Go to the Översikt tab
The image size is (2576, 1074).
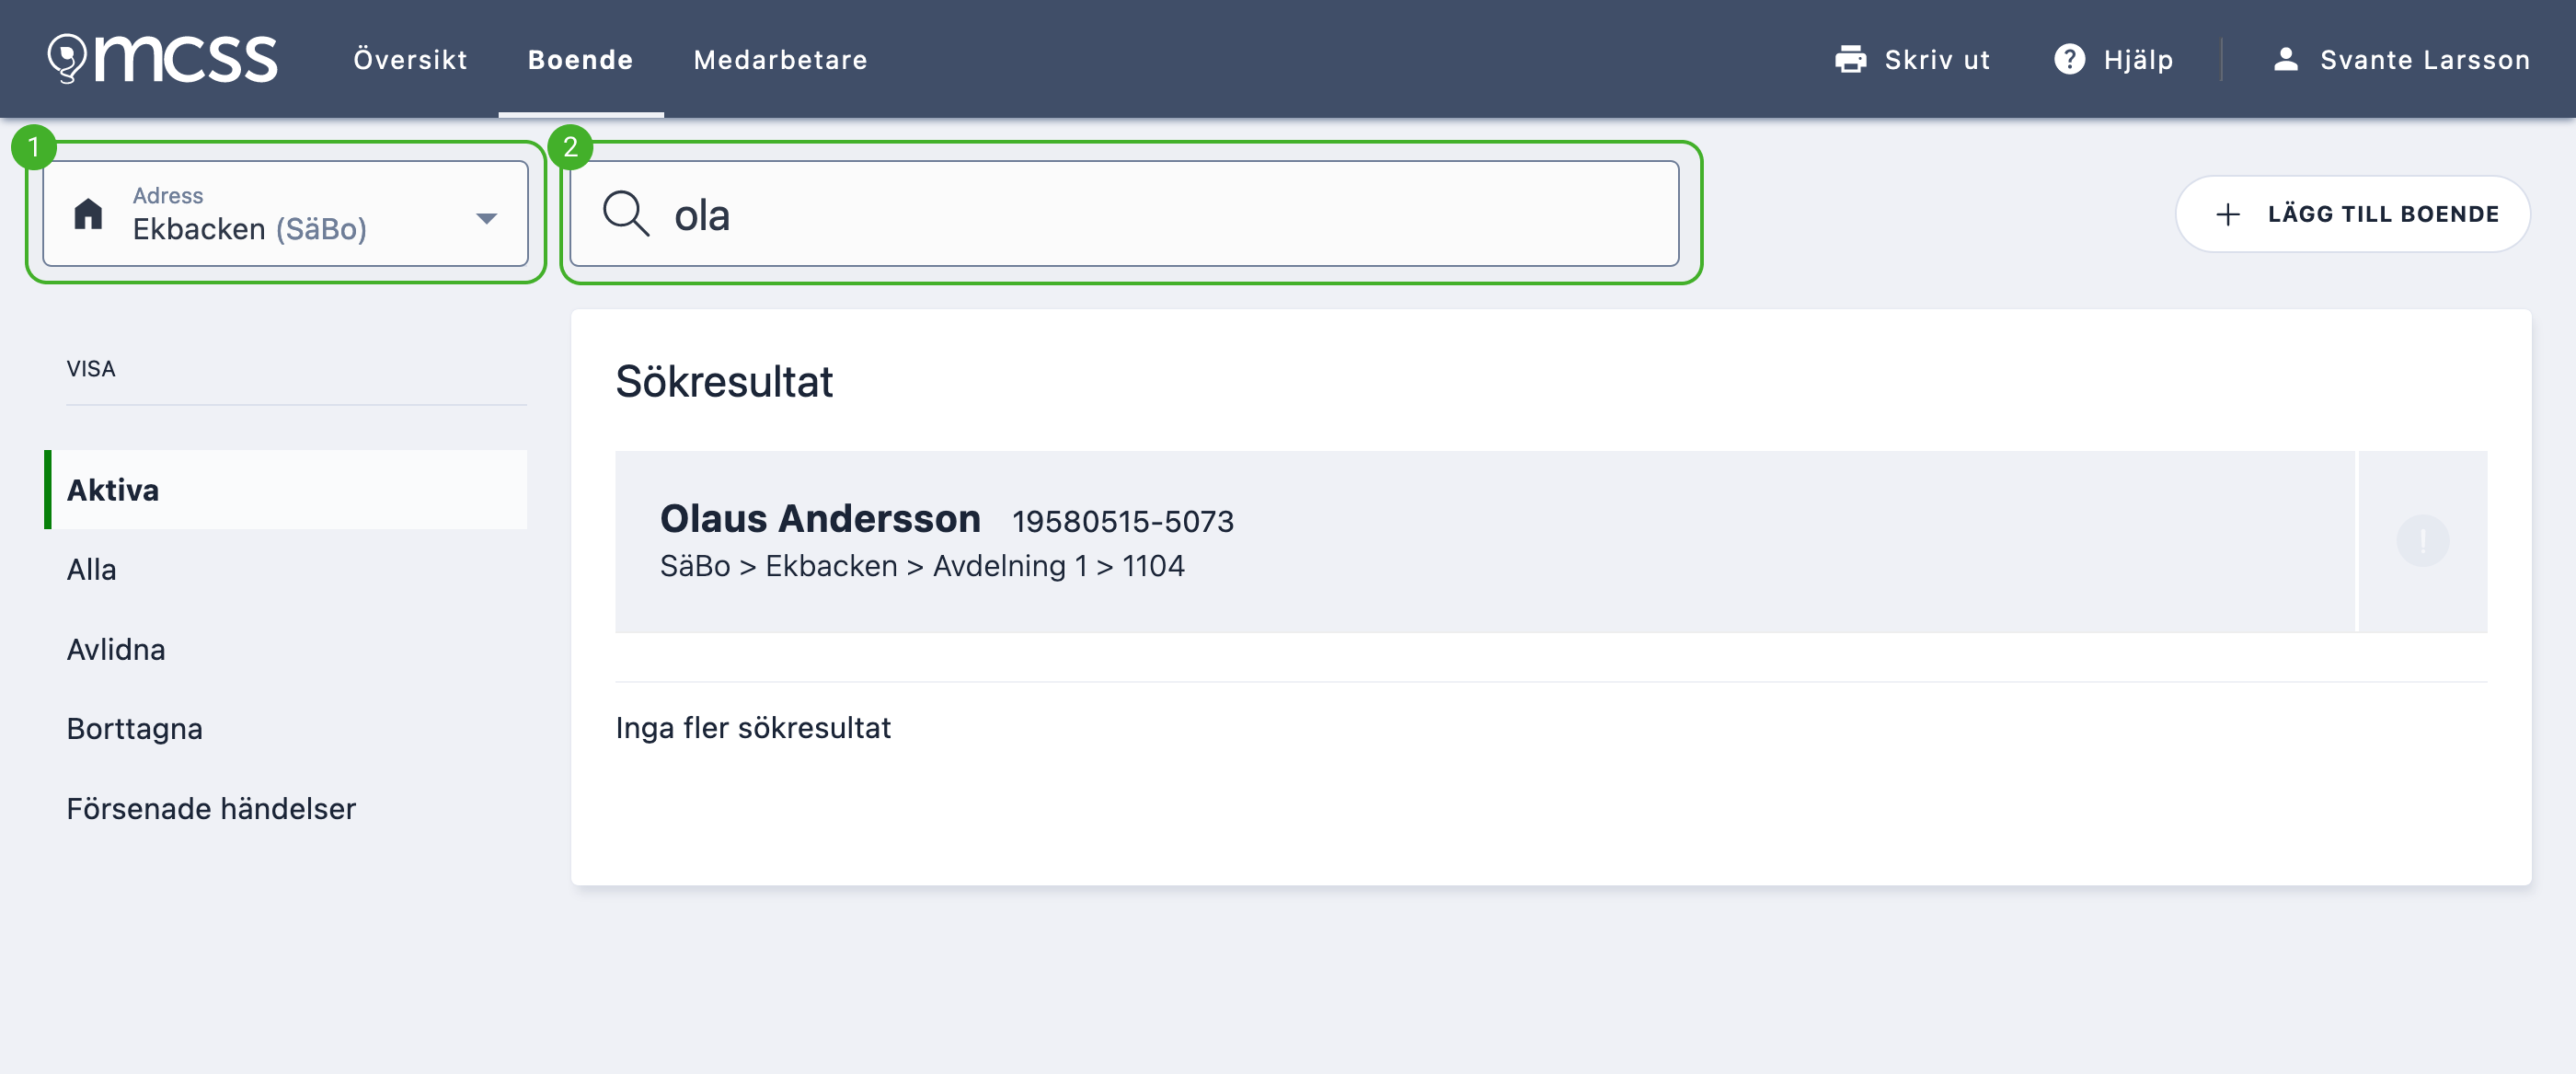point(410,60)
